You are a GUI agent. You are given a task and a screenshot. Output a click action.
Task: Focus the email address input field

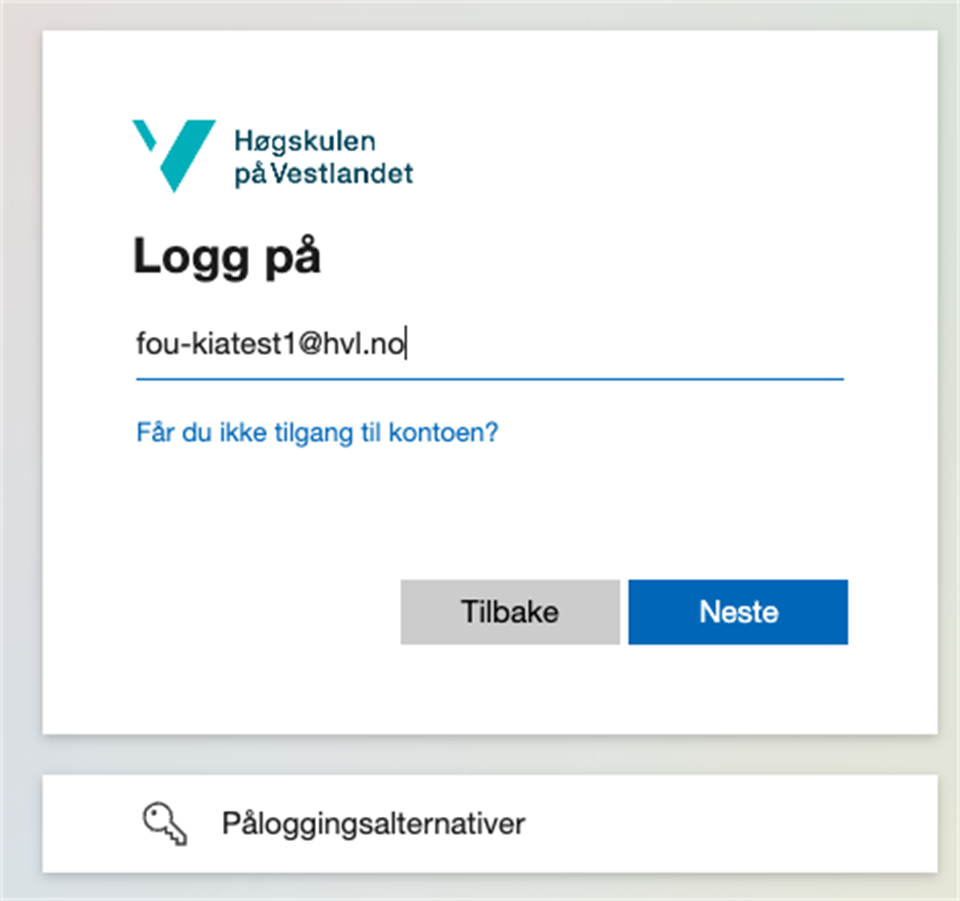coord(489,345)
